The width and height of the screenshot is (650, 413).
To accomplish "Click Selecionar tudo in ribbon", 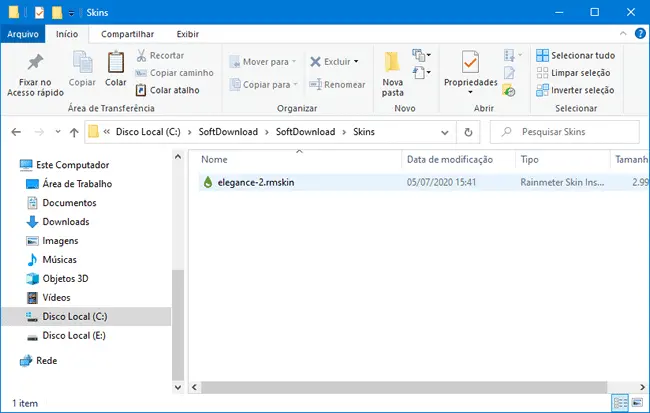I will 576,55.
